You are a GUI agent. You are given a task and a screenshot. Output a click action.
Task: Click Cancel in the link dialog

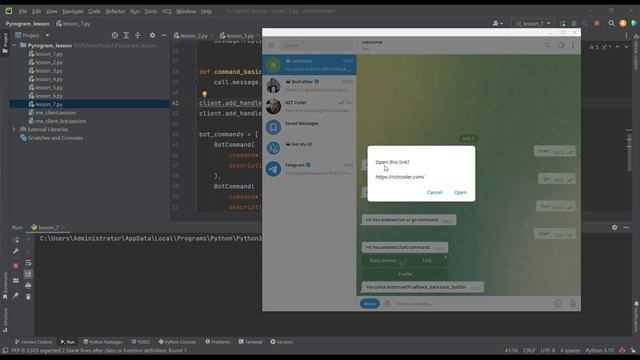coord(434,192)
